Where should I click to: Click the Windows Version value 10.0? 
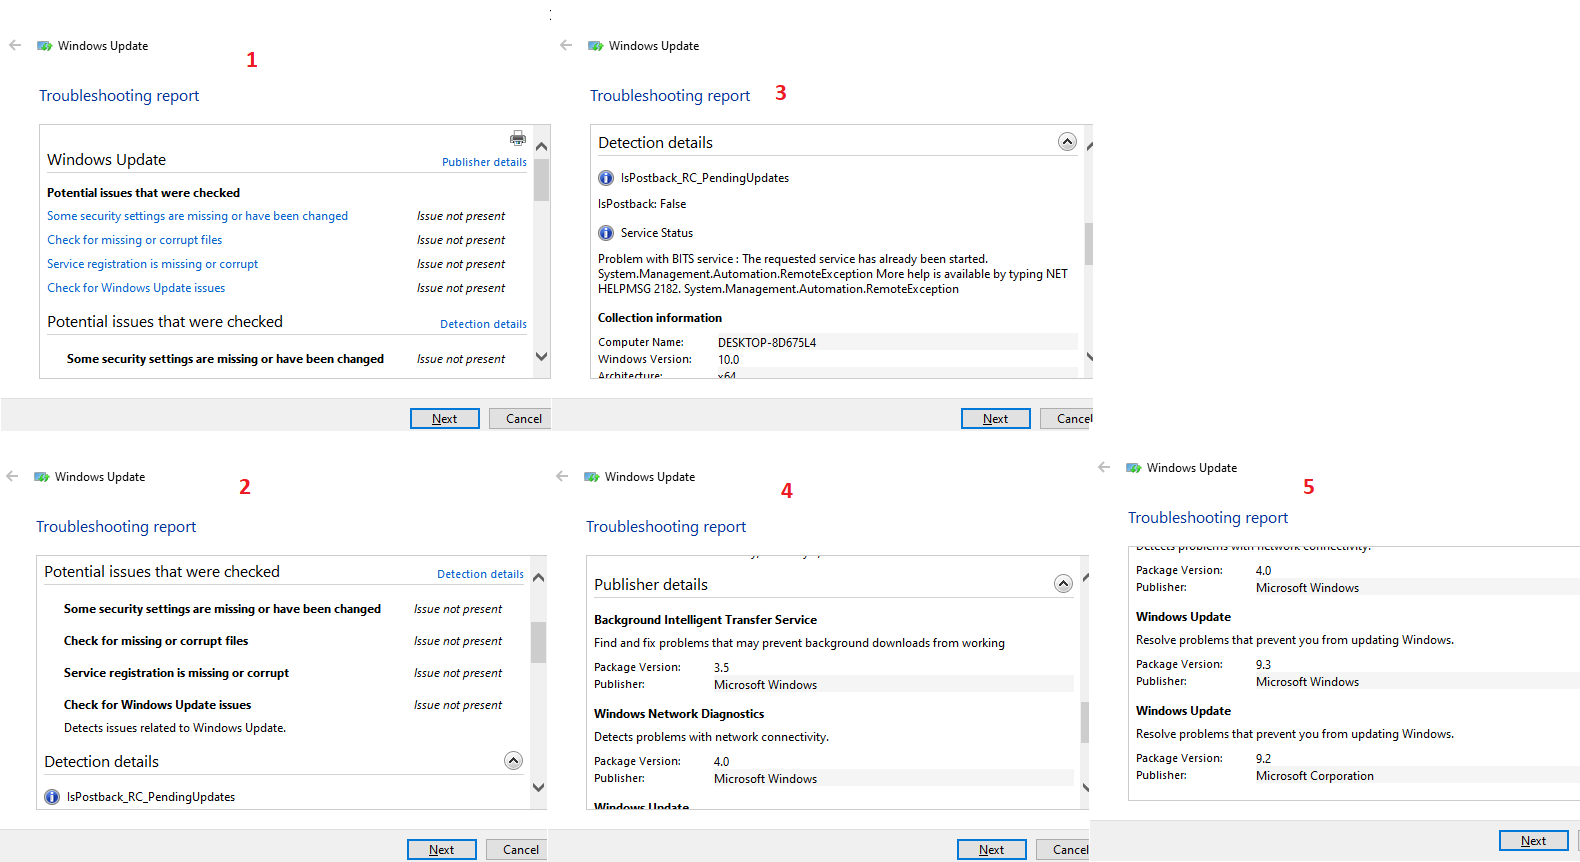point(729,360)
